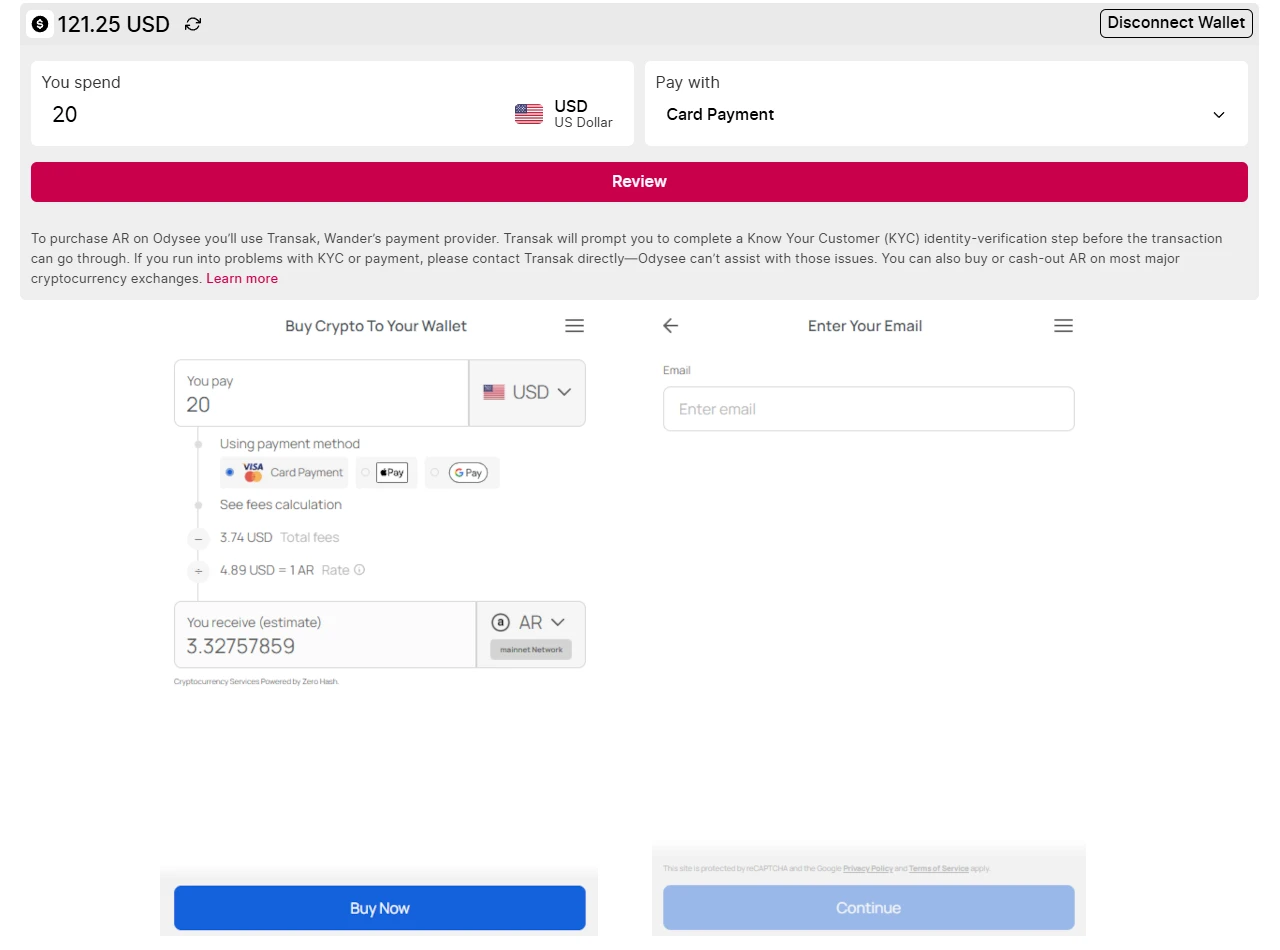Click the 3.74 USD Total fees text
The height and width of the screenshot is (950, 1280).
tap(280, 538)
